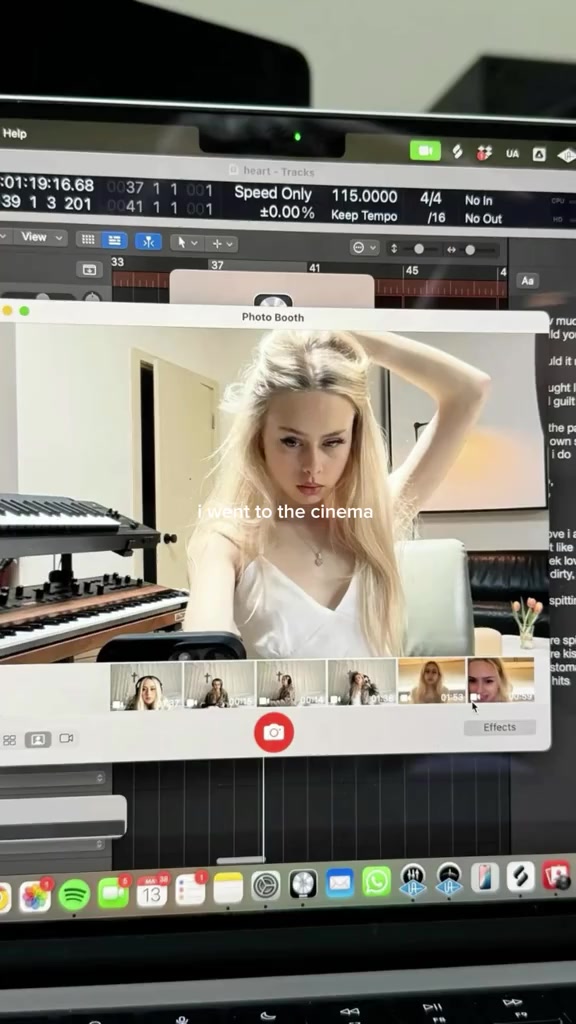The height and width of the screenshot is (1024, 576).
Task: Switch Photo Booth to video recording mode
Action: 66,739
